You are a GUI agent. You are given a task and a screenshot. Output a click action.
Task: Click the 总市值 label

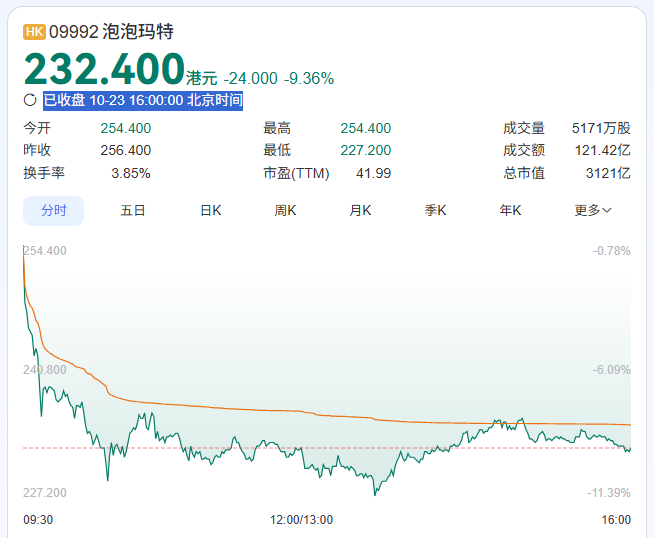point(524,173)
